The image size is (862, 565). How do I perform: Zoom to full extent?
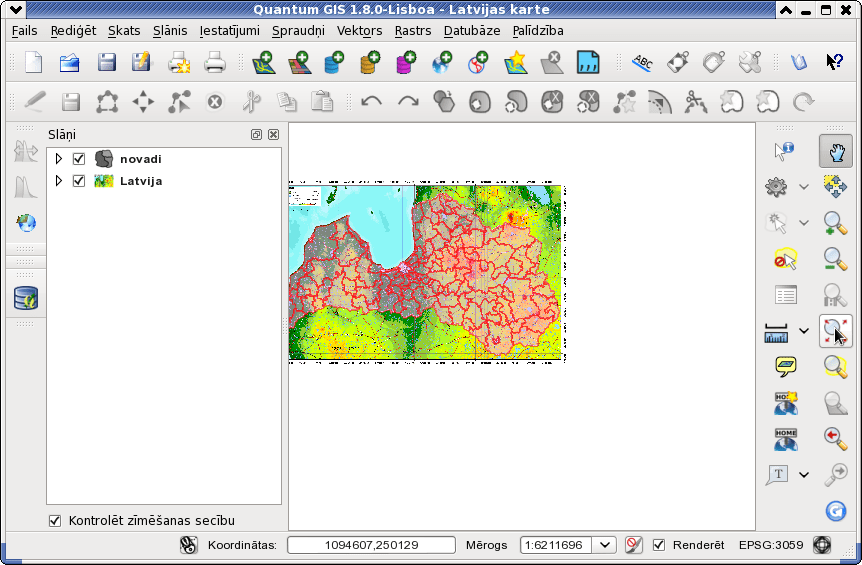point(836,331)
